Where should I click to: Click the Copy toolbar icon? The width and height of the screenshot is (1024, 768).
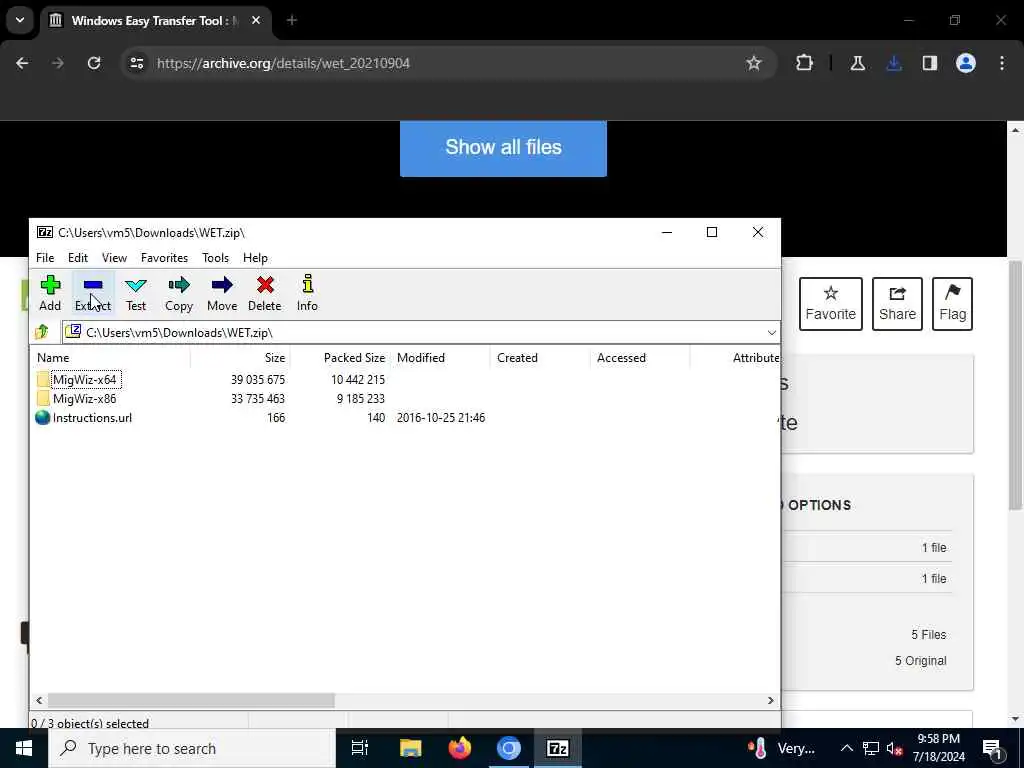pyautogui.click(x=179, y=293)
